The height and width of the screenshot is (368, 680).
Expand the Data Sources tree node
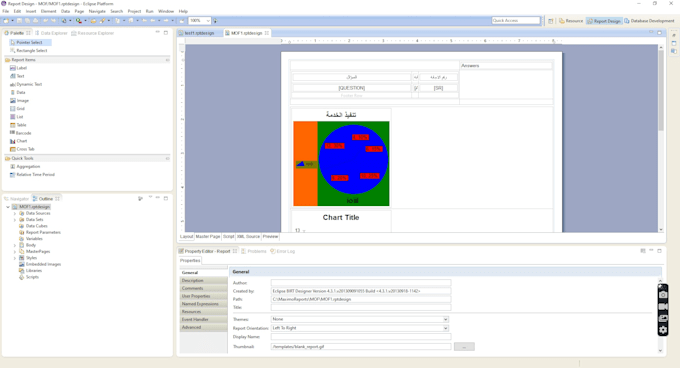click(x=15, y=213)
